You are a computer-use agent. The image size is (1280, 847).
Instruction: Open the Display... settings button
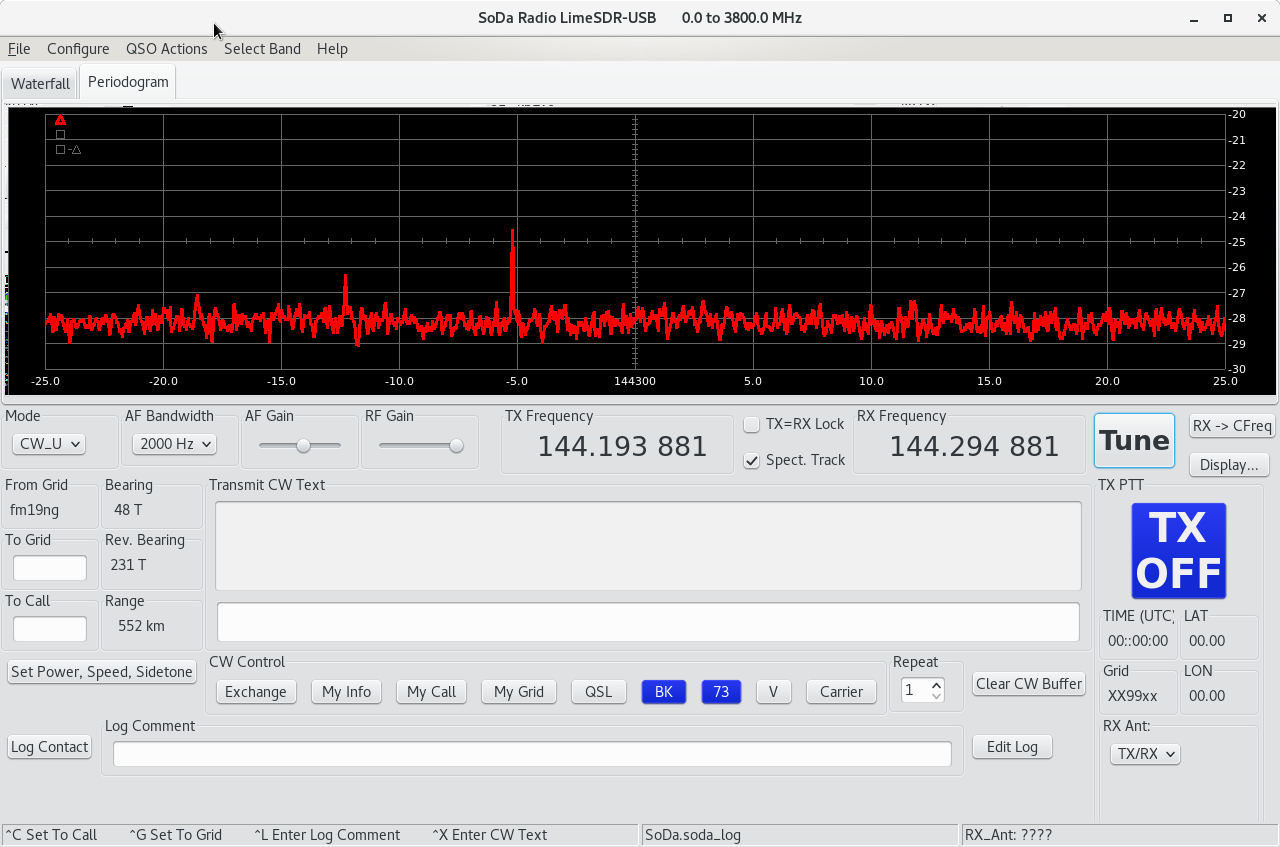pos(1229,465)
